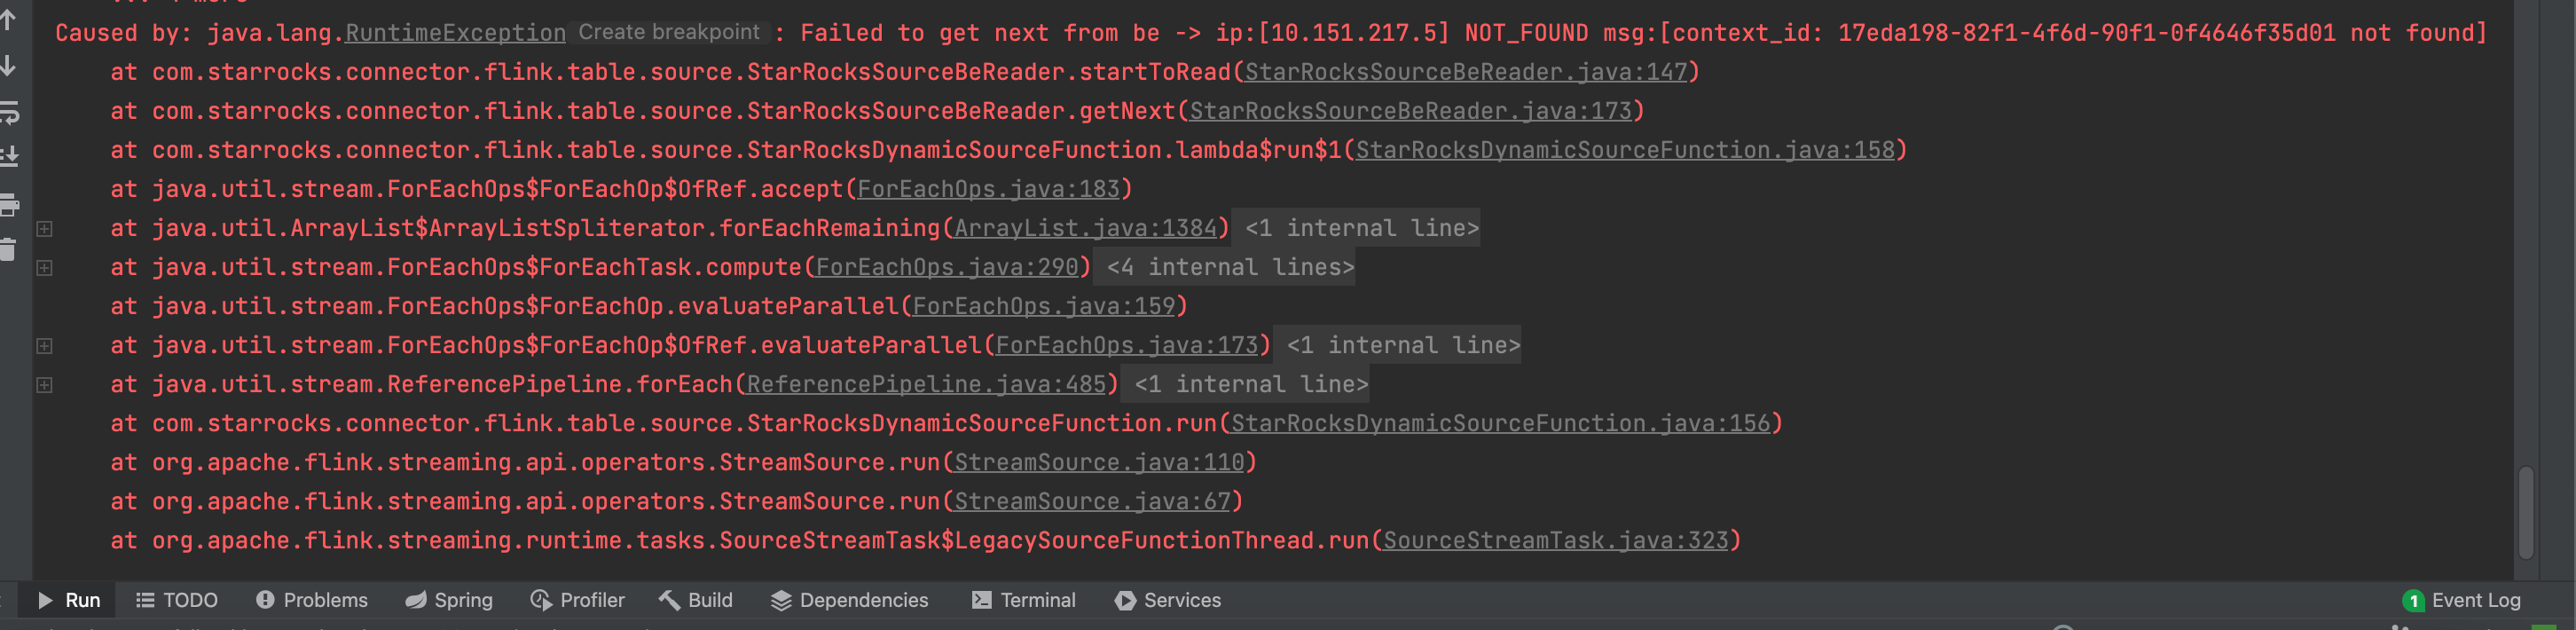Click the scroll down arrow icon
2576x630 pixels.
pyautogui.click(x=8, y=66)
